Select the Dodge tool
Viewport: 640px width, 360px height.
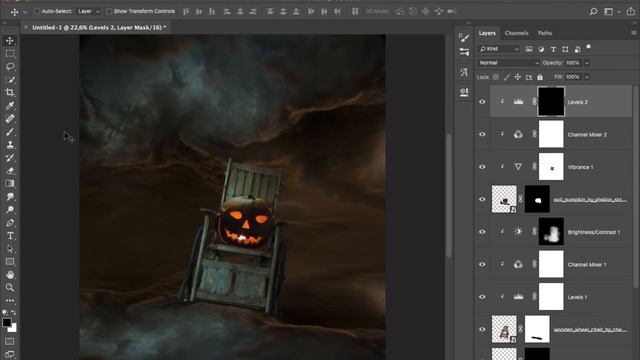[10, 210]
